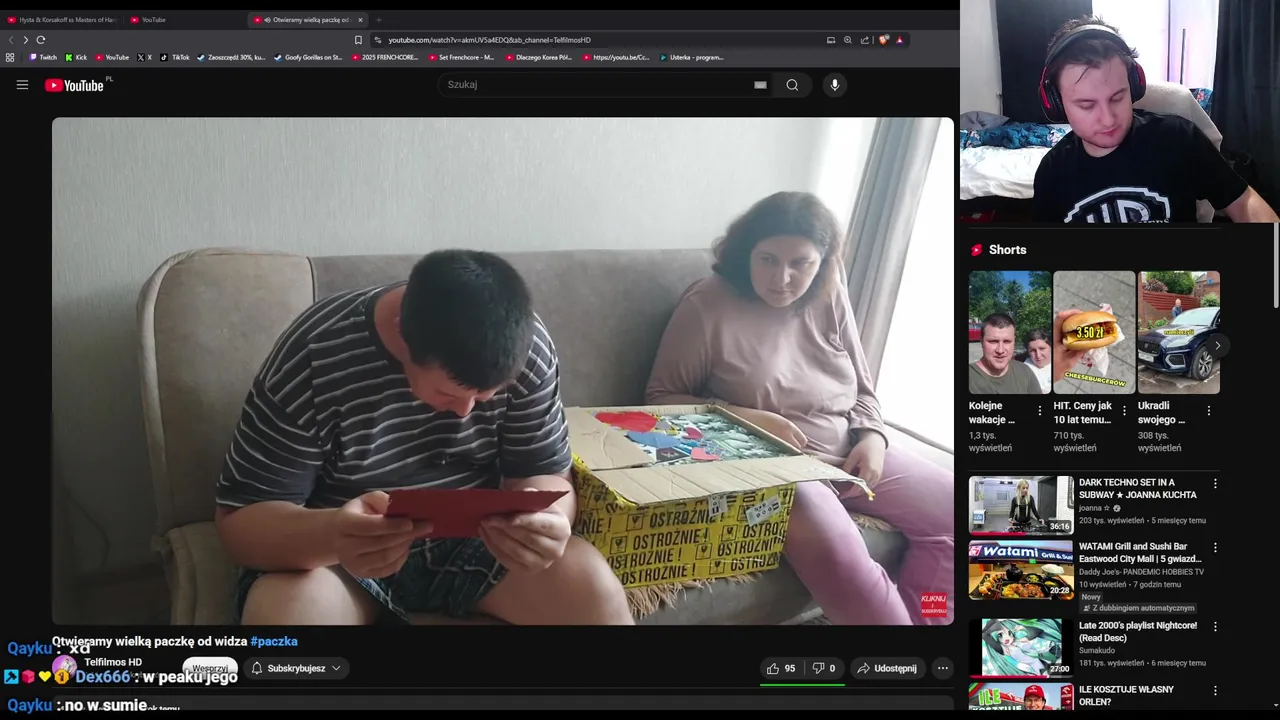1280x720 pixels.
Task: Open the Ukradli swojego short thumbnail
Action: (x=1179, y=332)
